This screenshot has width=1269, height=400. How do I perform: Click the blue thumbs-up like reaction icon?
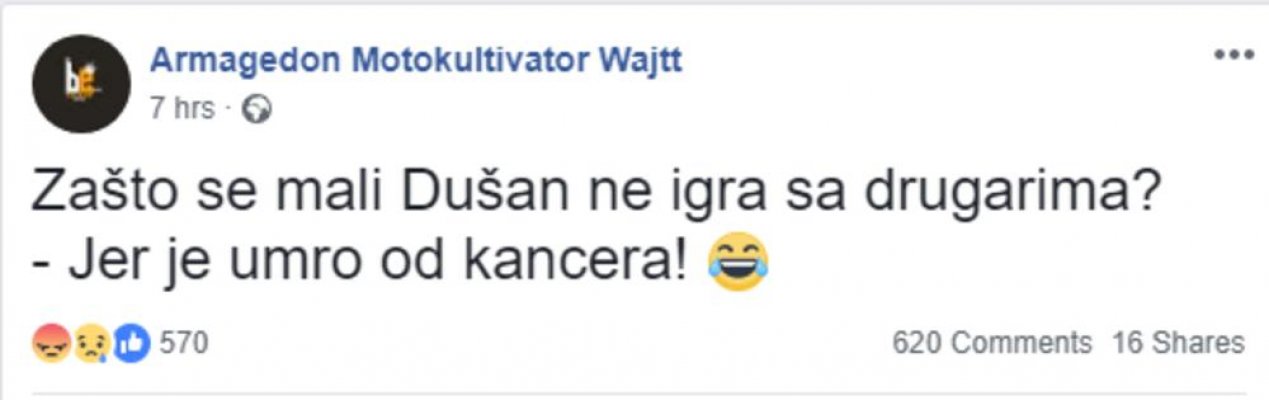click(x=131, y=344)
